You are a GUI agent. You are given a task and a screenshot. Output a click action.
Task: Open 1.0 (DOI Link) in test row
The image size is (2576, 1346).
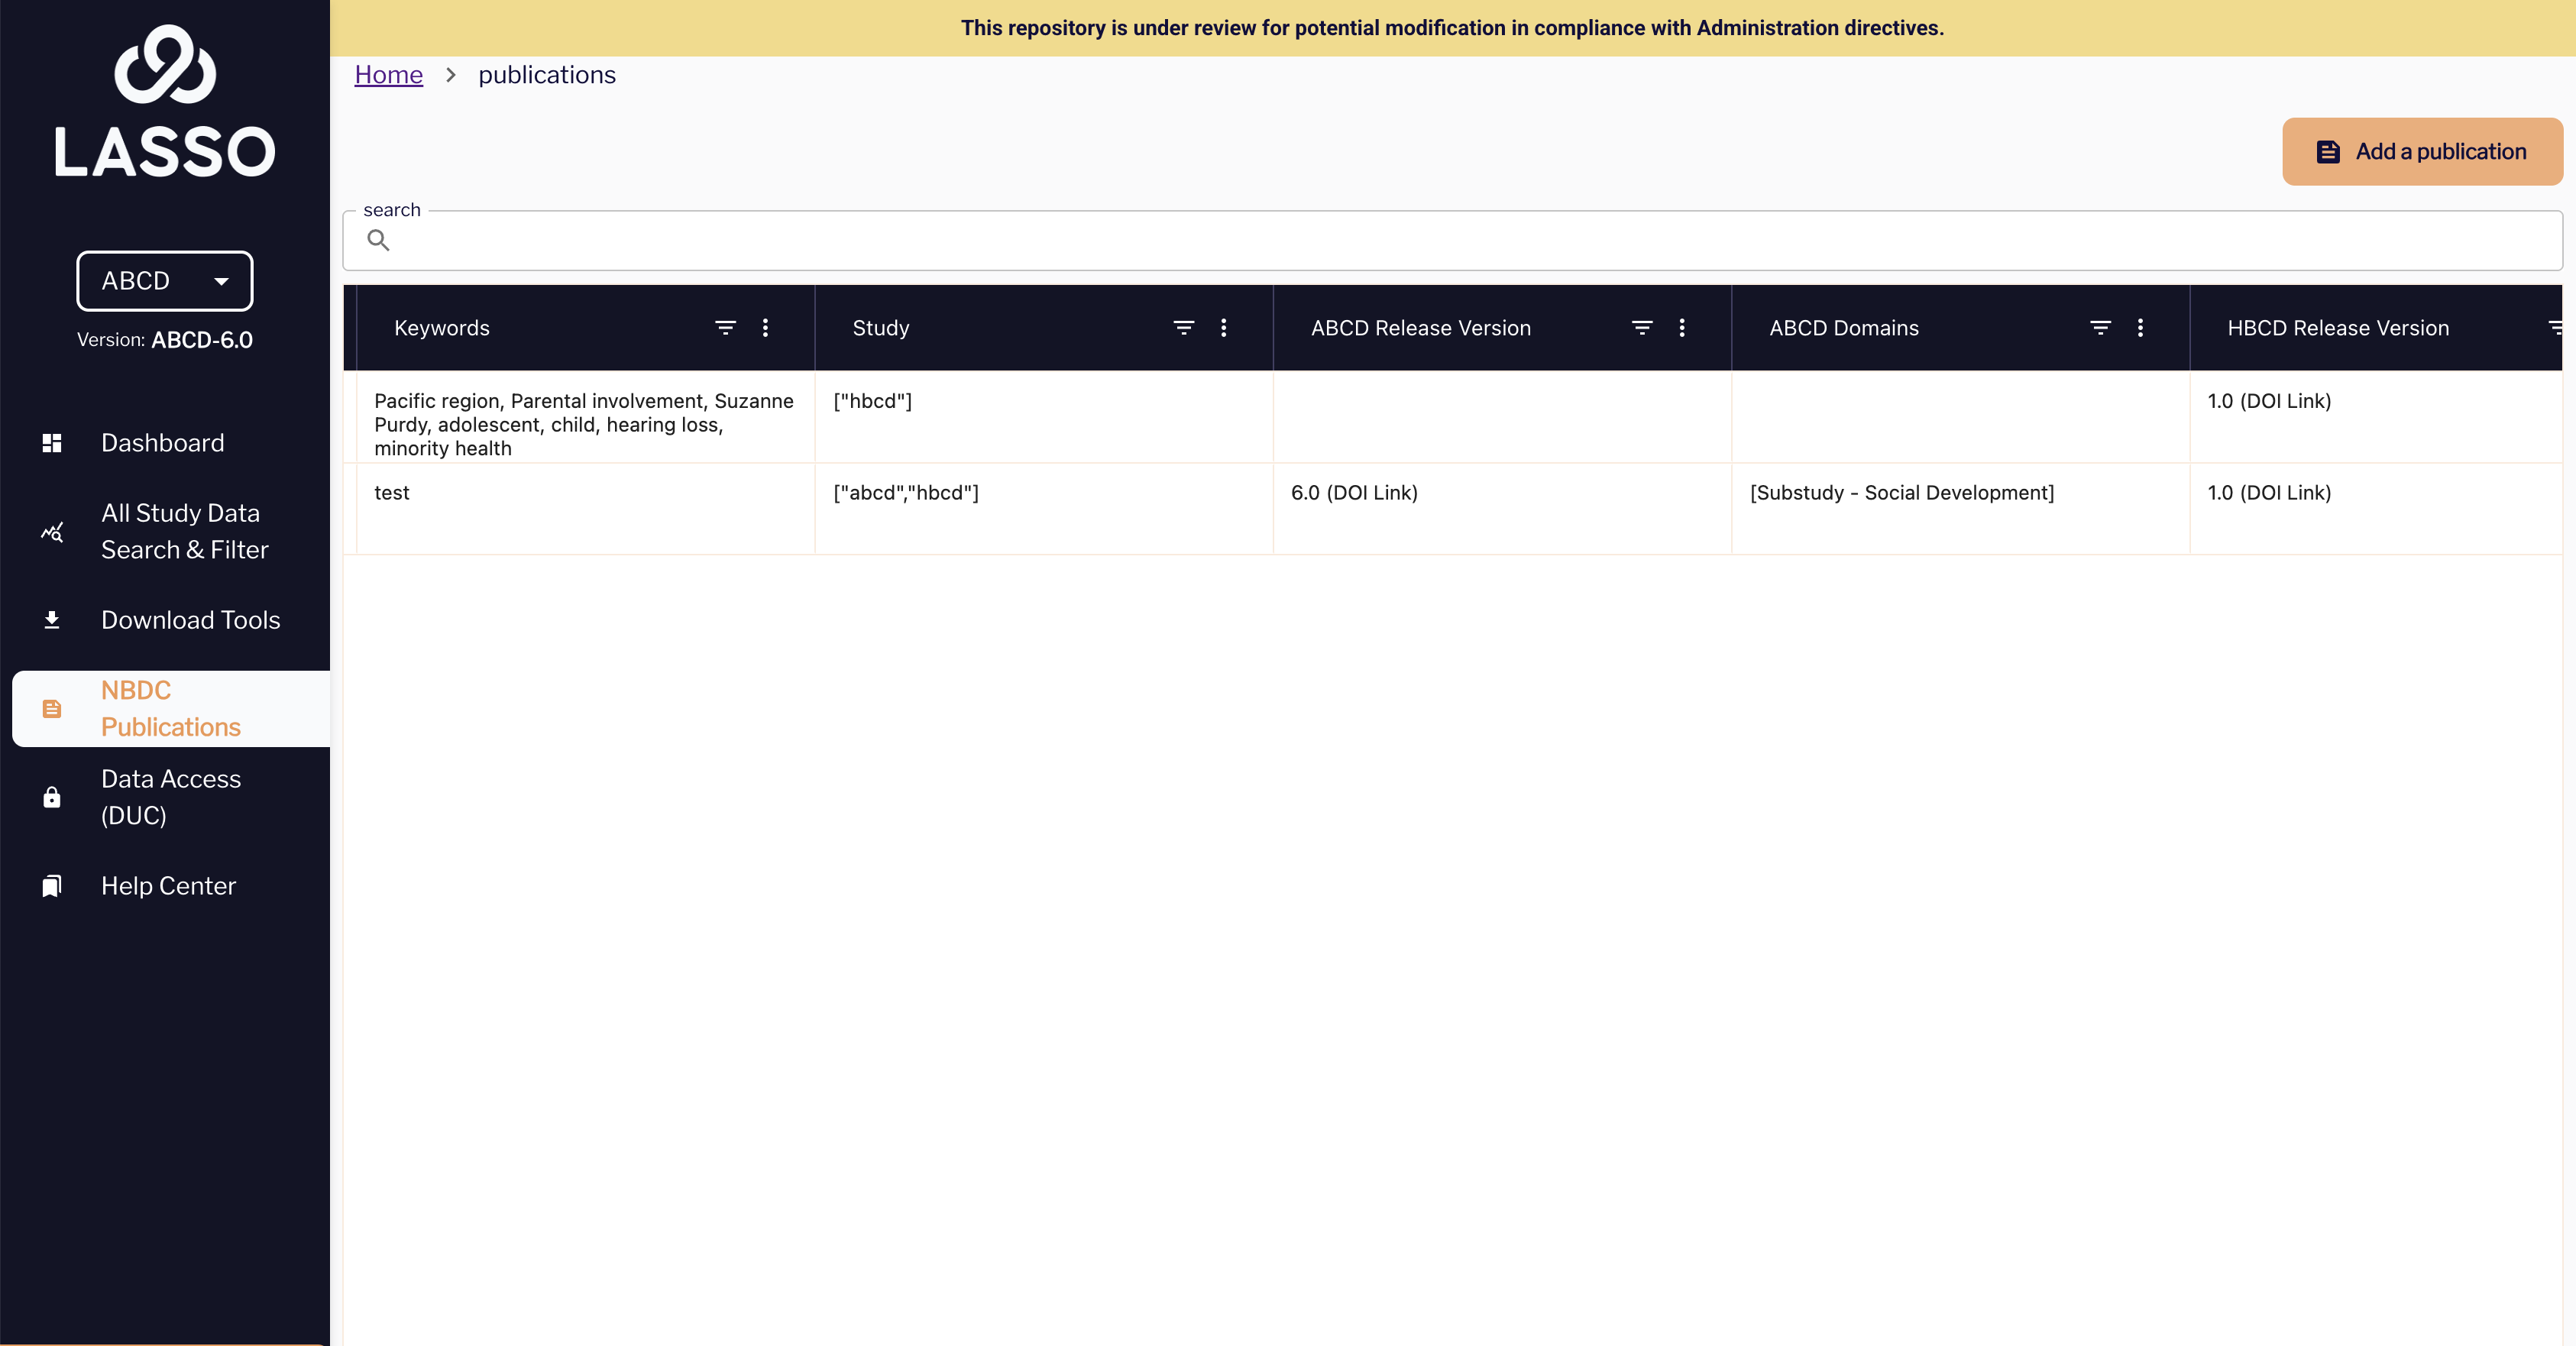2269,493
